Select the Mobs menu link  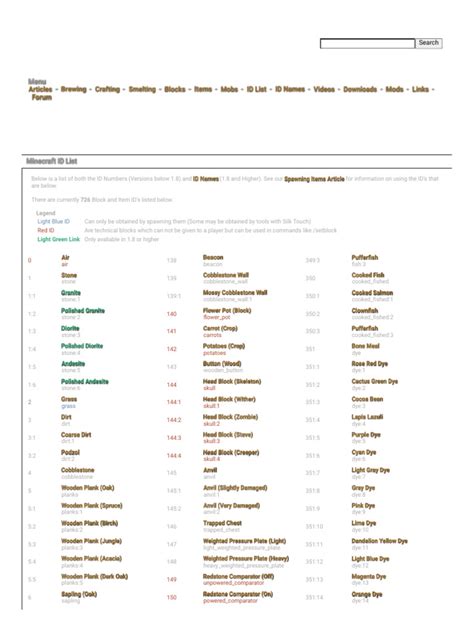pos(229,89)
